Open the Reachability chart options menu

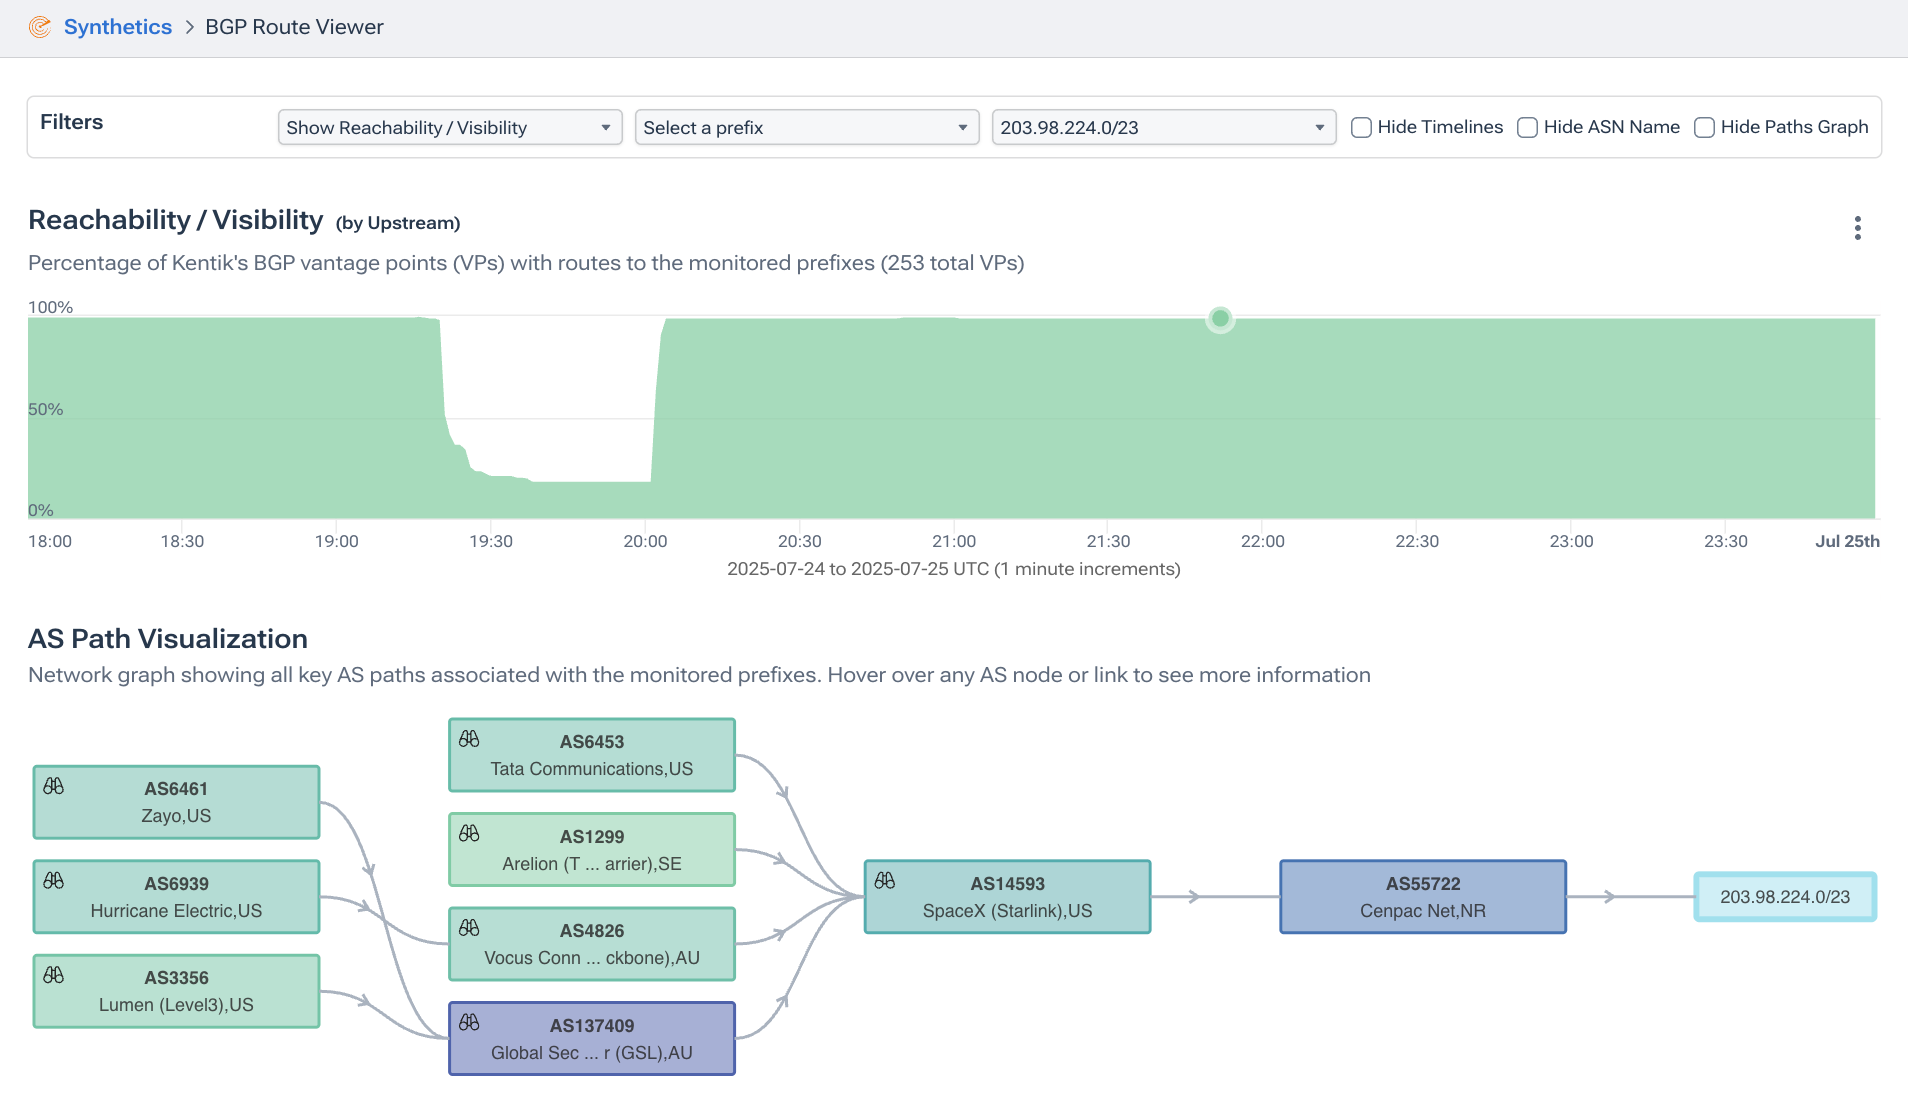(1858, 228)
